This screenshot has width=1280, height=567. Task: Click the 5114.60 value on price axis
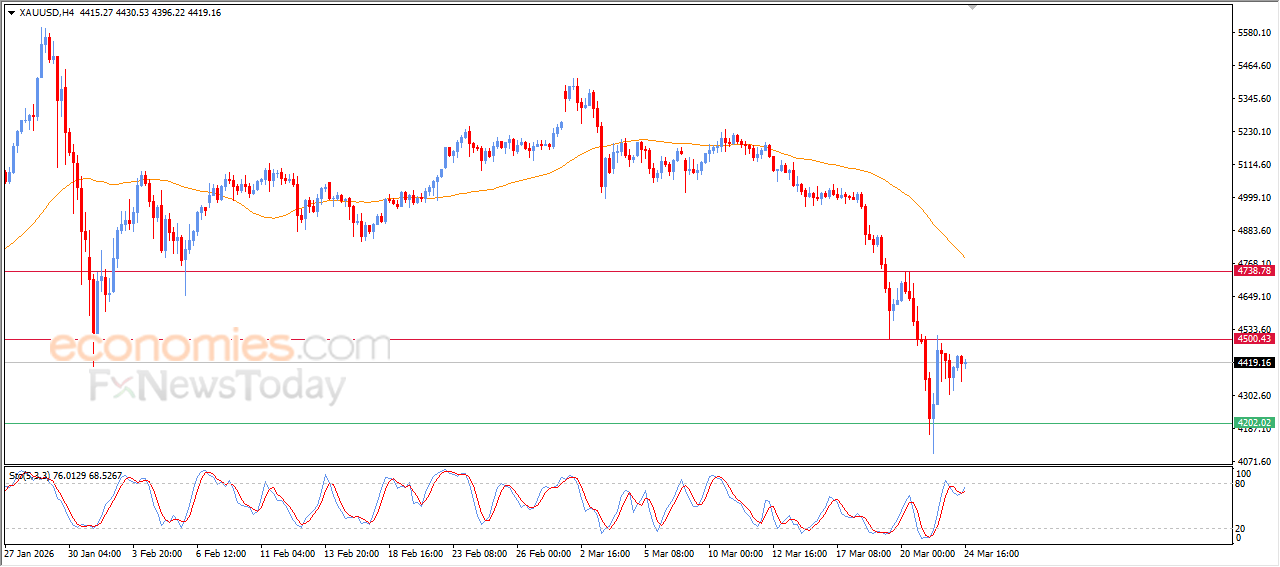point(1254,165)
